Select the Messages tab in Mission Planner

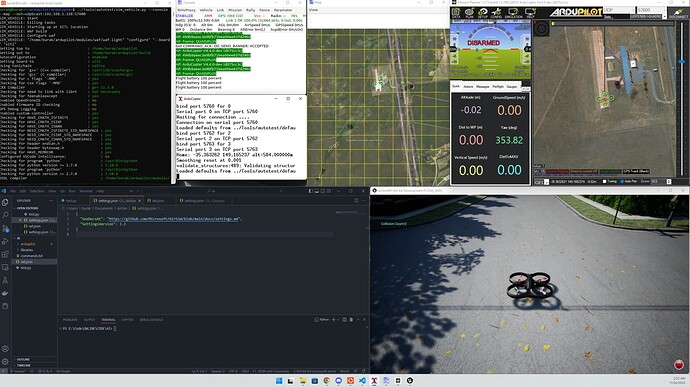[483, 87]
